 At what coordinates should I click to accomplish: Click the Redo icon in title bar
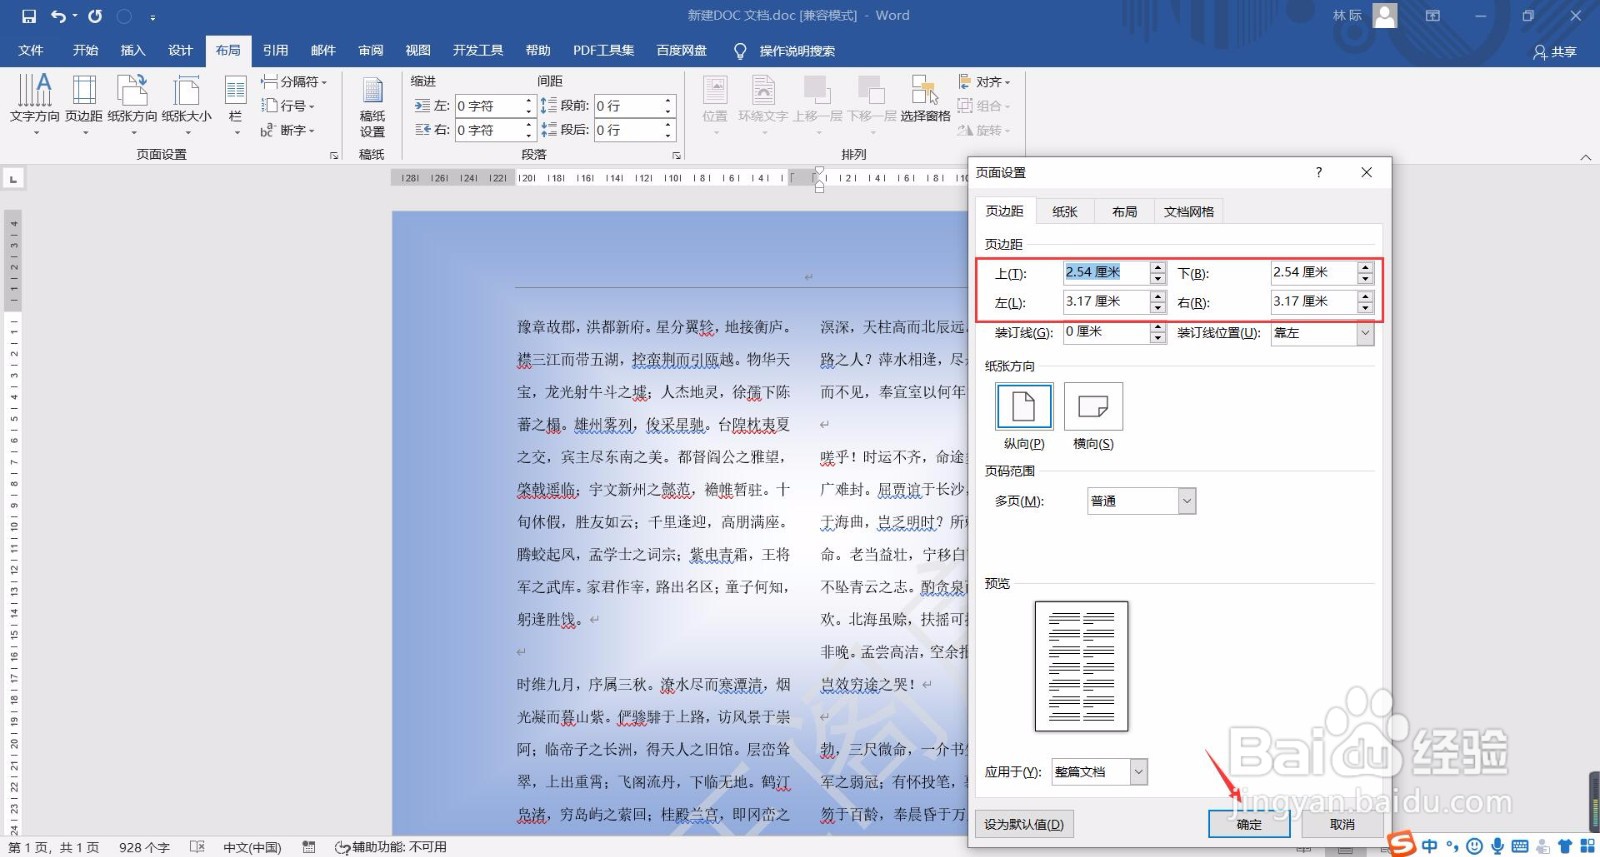pos(95,16)
